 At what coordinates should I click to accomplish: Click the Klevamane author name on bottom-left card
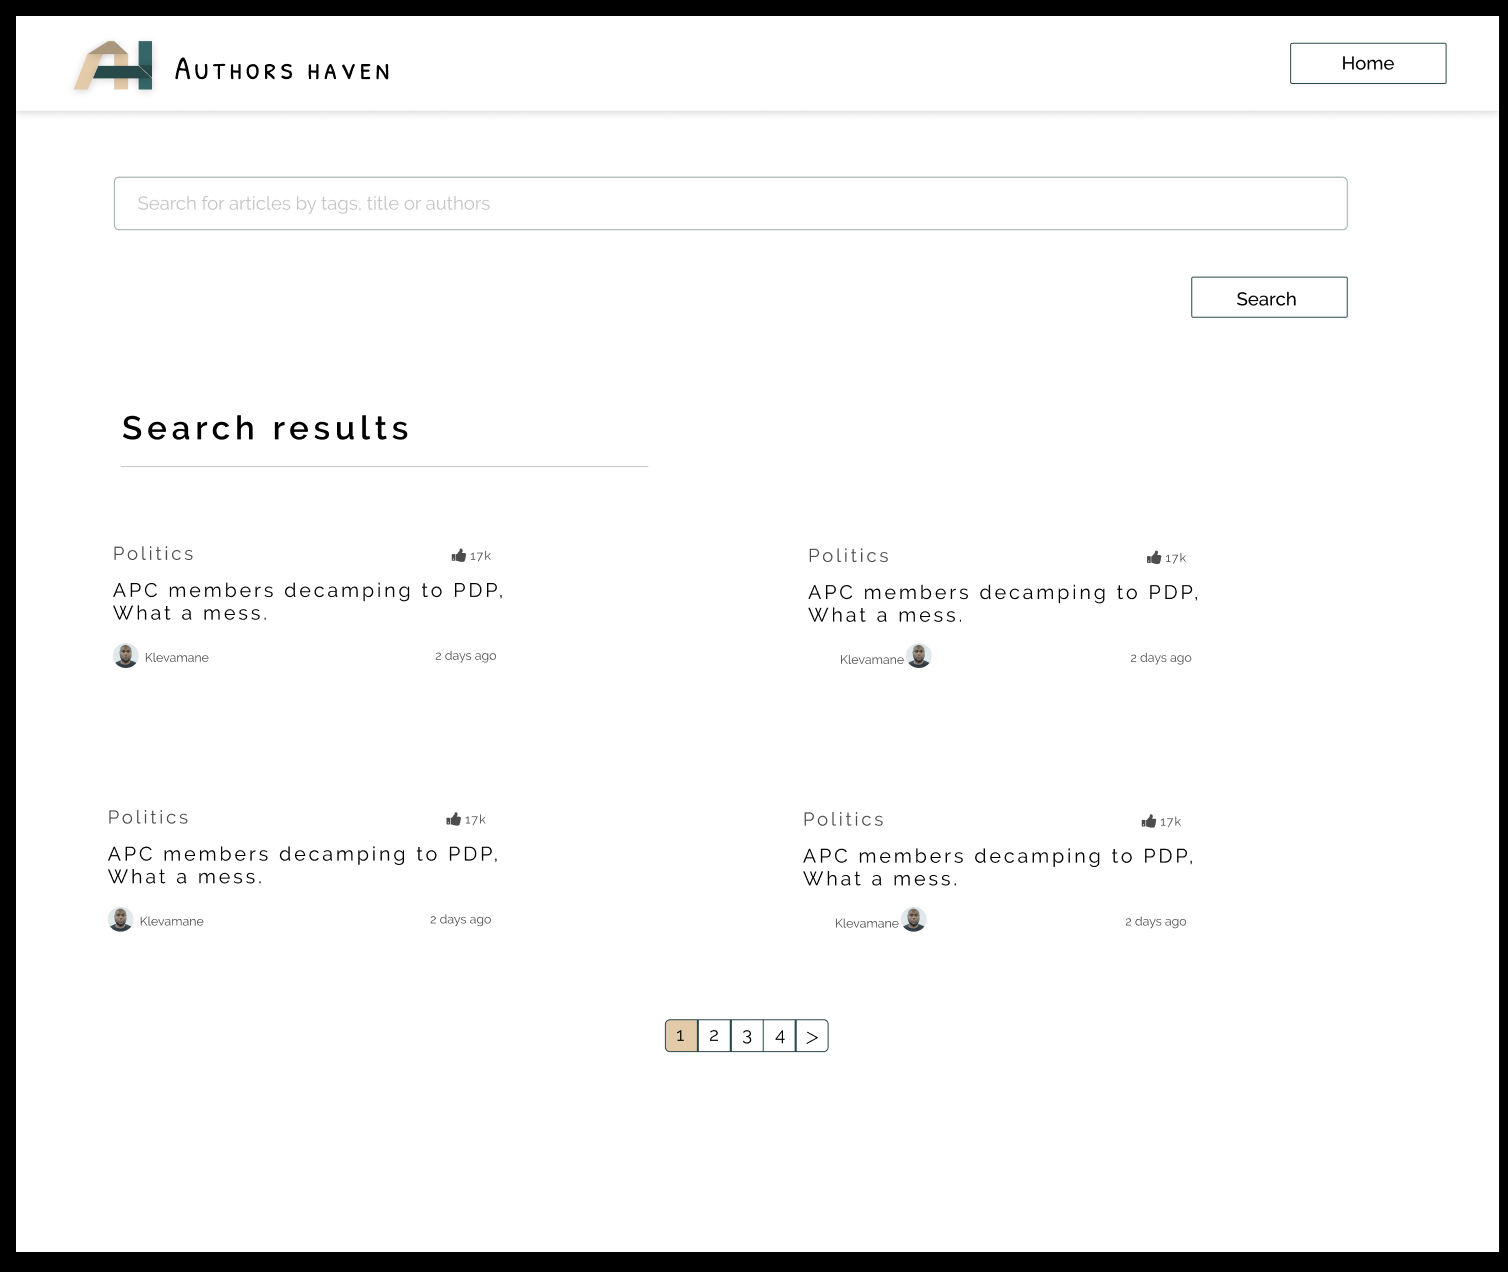pos(170,920)
